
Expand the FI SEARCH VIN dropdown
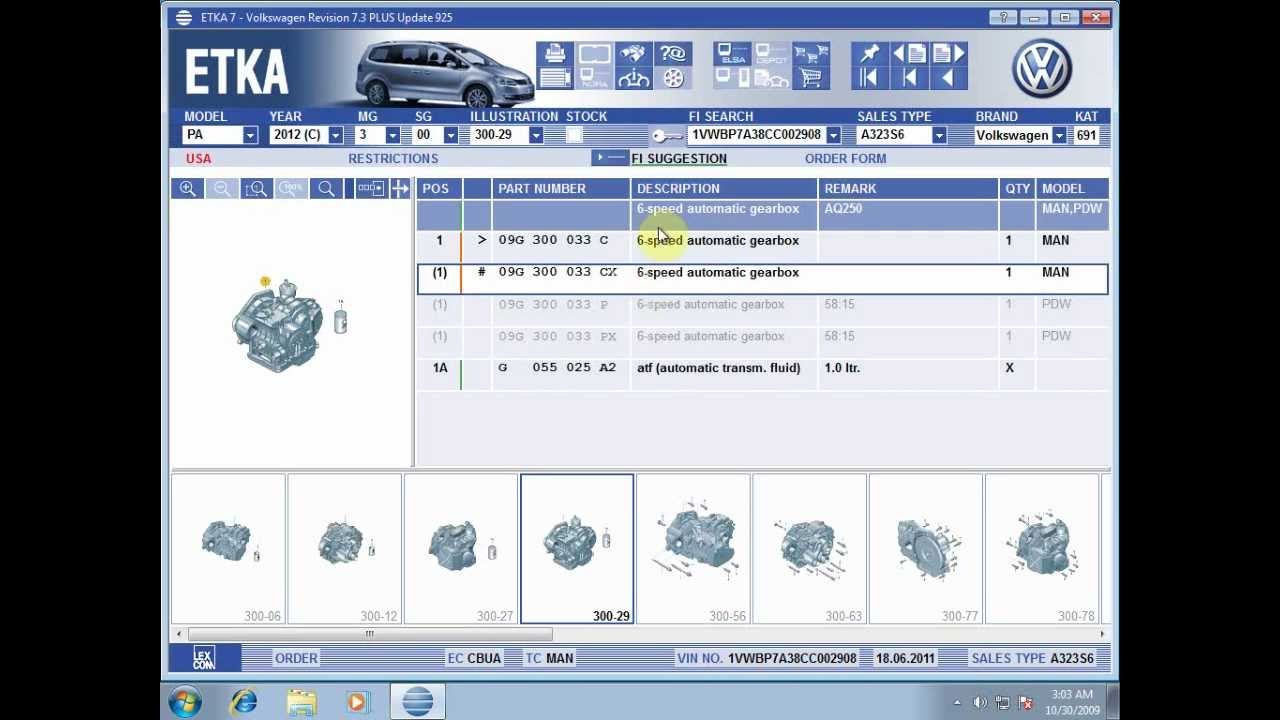click(x=833, y=136)
